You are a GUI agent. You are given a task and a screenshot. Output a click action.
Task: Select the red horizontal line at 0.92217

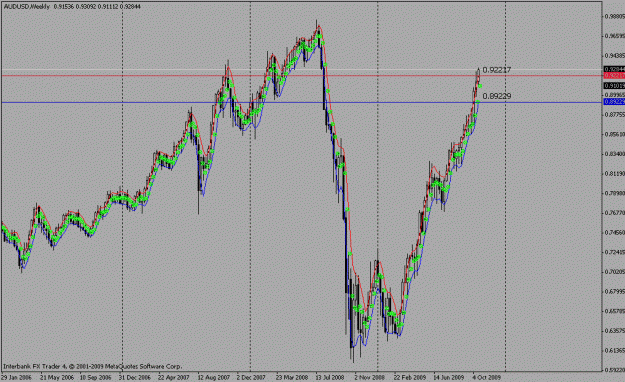tap(301, 75)
